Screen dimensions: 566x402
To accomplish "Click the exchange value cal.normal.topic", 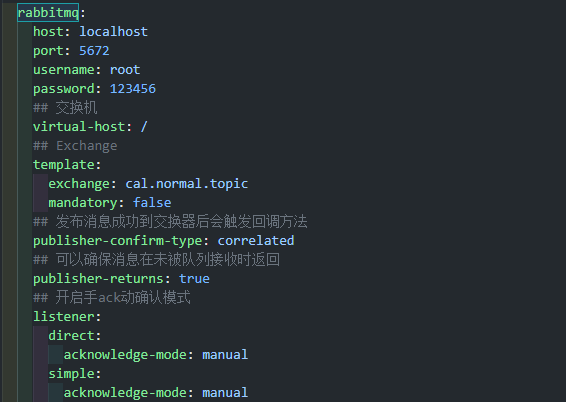I will click(187, 184).
